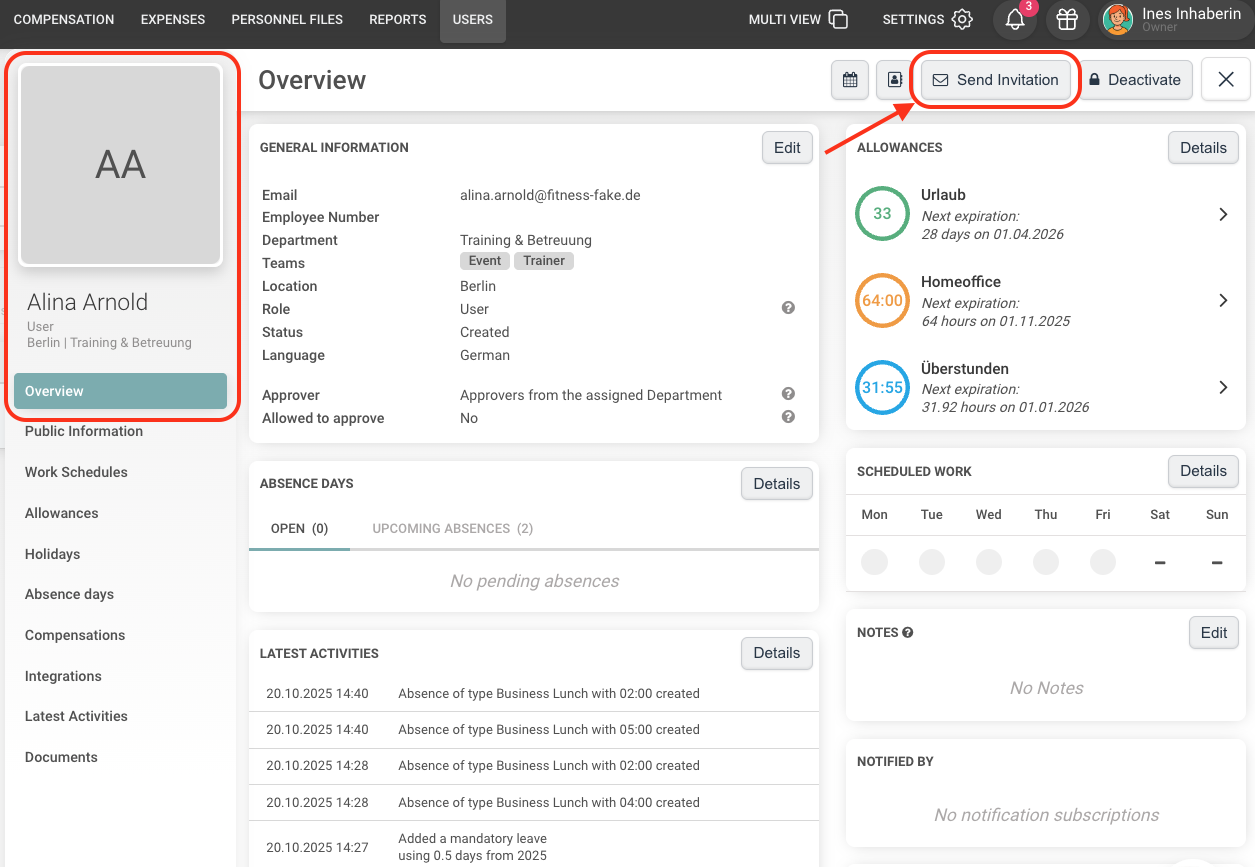1255x867 pixels.
Task: Open Work Schedules in sidebar
Action: [x=76, y=472]
